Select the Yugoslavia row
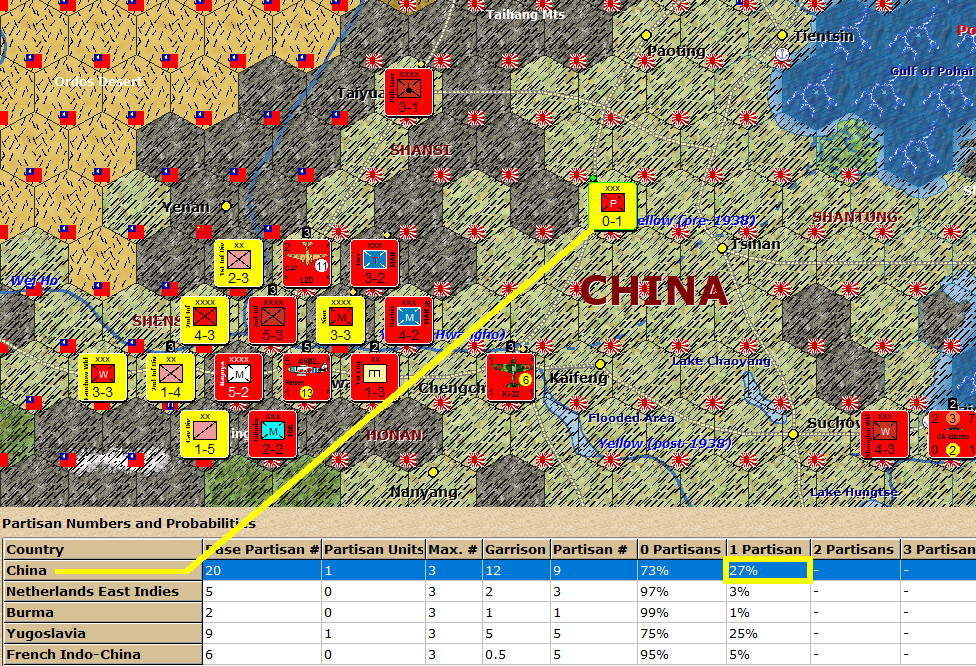This screenshot has height=666, width=976. (x=488, y=634)
